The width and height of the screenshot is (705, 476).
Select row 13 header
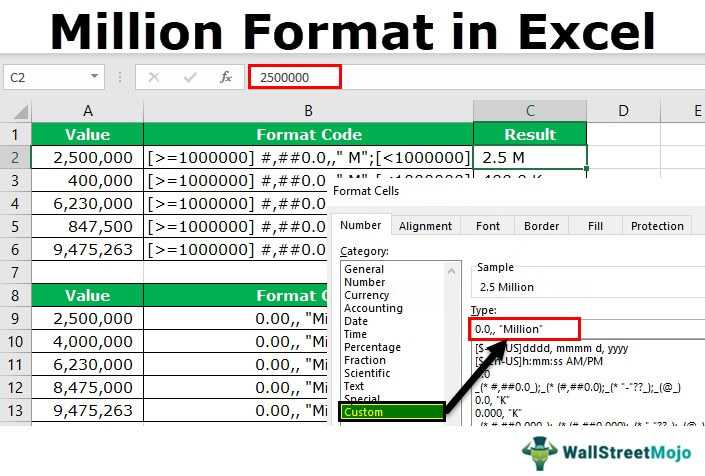(x=15, y=410)
